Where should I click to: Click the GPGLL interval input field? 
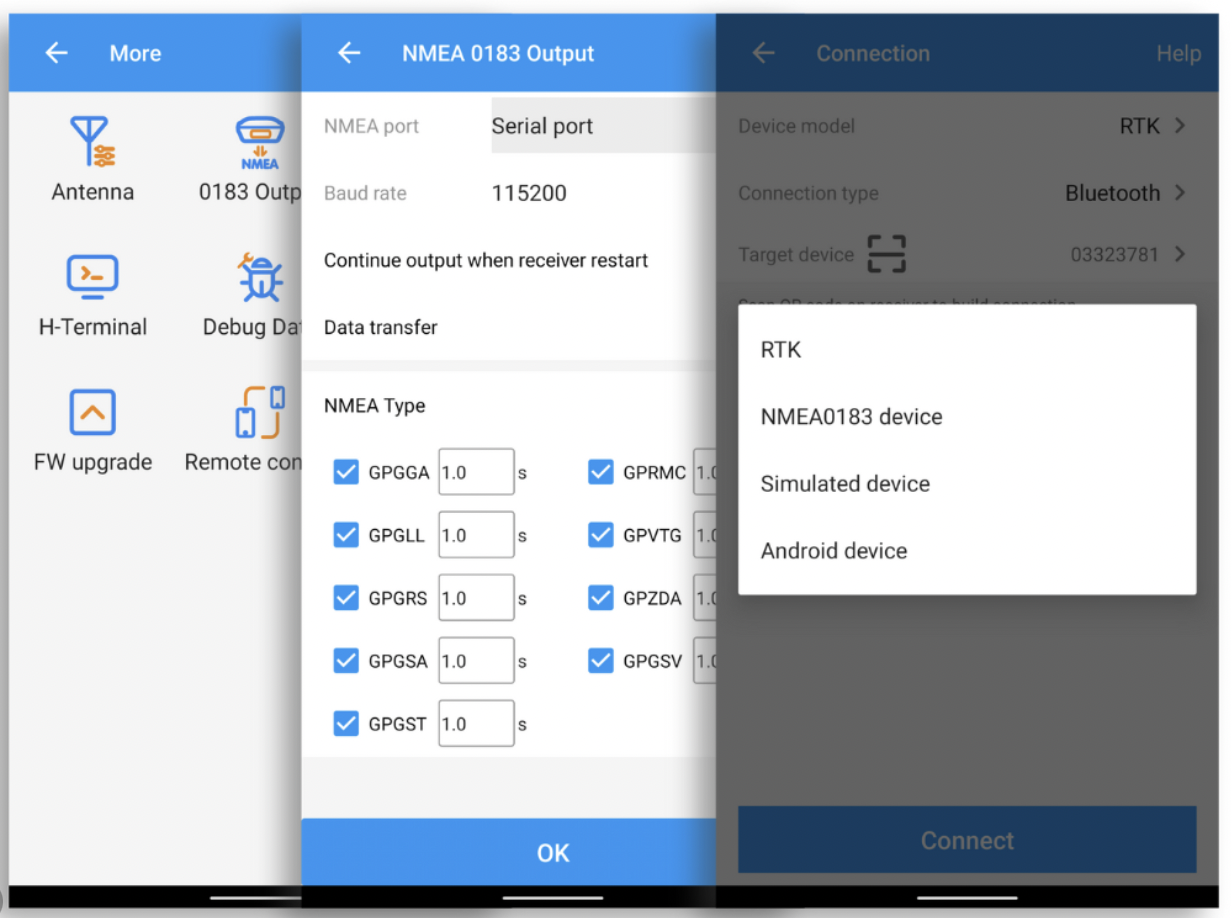pos(476,535)
